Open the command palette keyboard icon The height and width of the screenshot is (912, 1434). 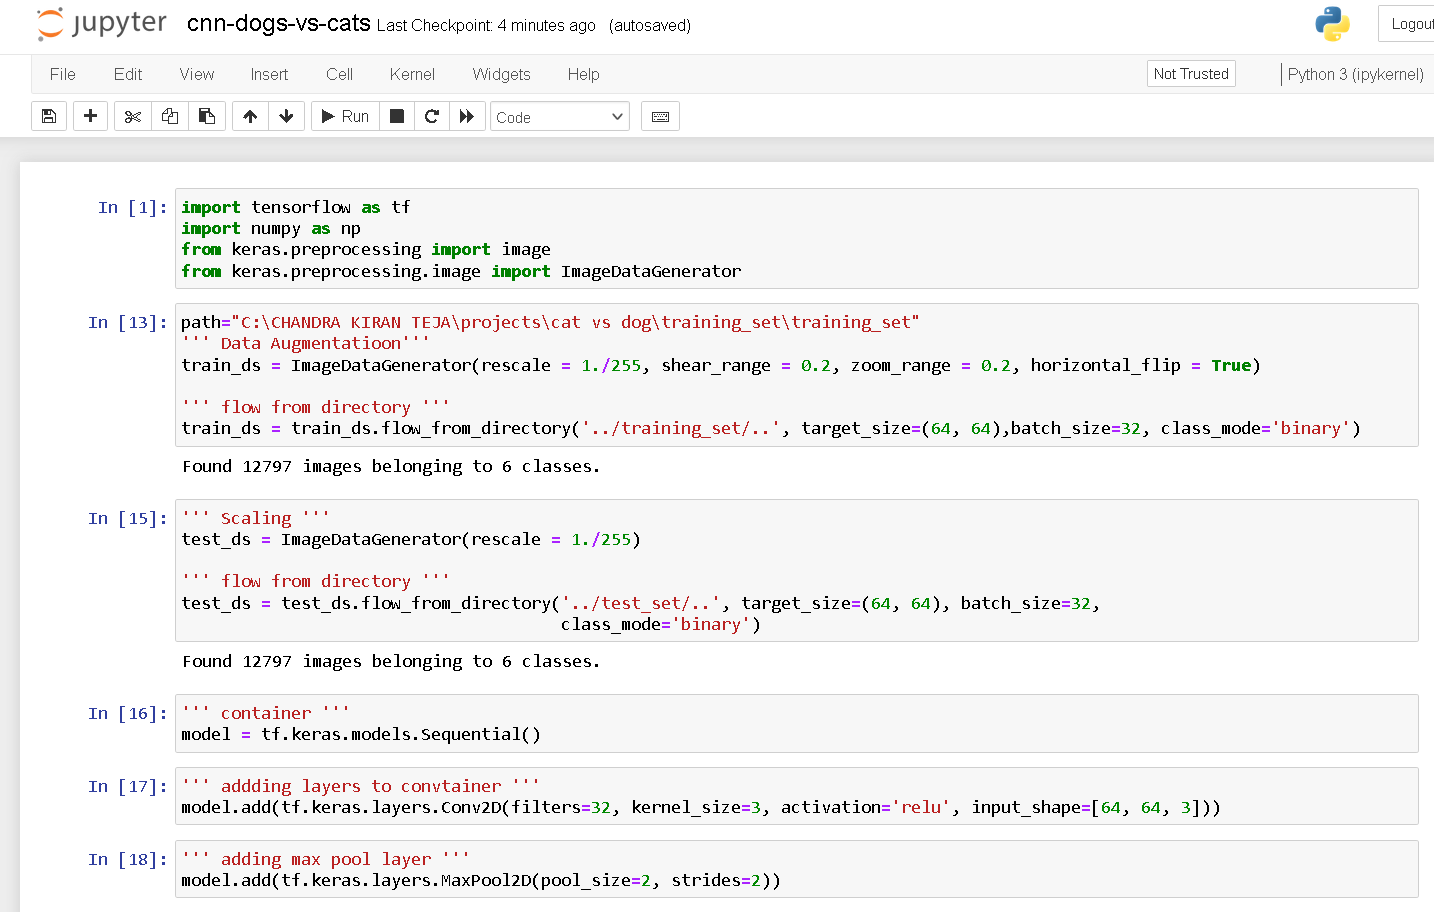point(660,116)
